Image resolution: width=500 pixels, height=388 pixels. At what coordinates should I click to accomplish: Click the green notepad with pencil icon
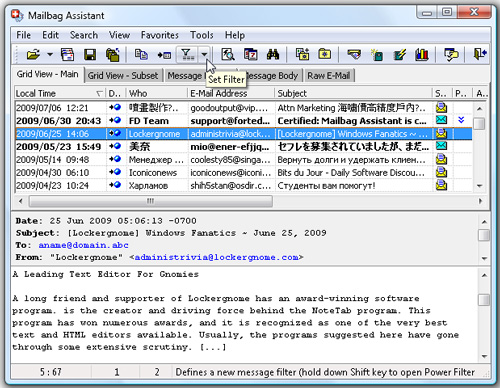coord(399,54)
